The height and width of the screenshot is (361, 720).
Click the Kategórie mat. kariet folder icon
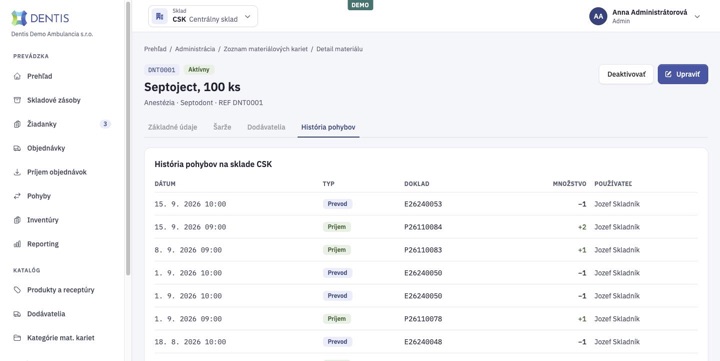point(17,338)
